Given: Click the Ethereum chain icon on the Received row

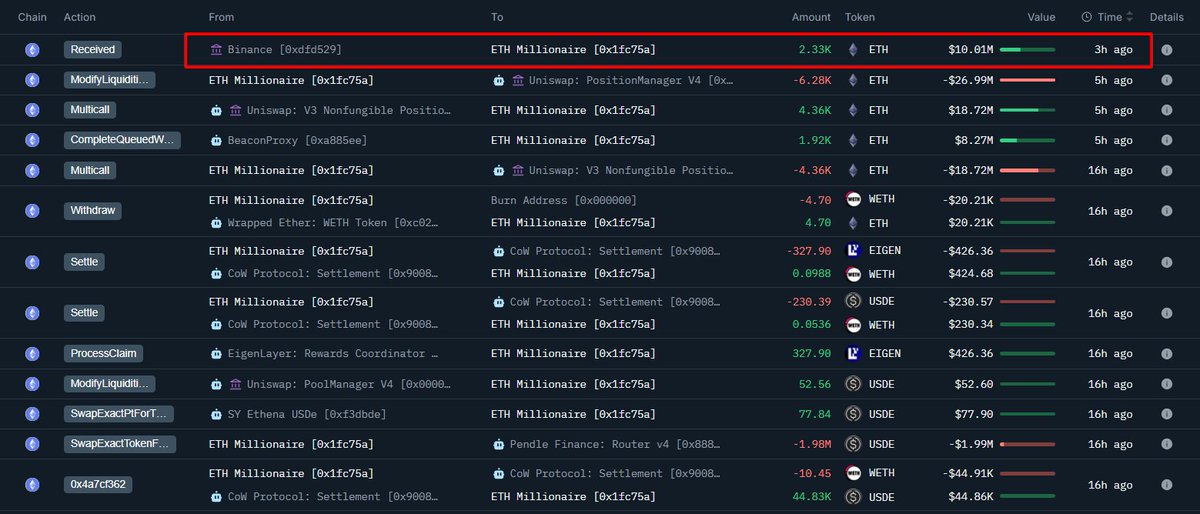Looking at the screenshot, I should tap(32, 49).
